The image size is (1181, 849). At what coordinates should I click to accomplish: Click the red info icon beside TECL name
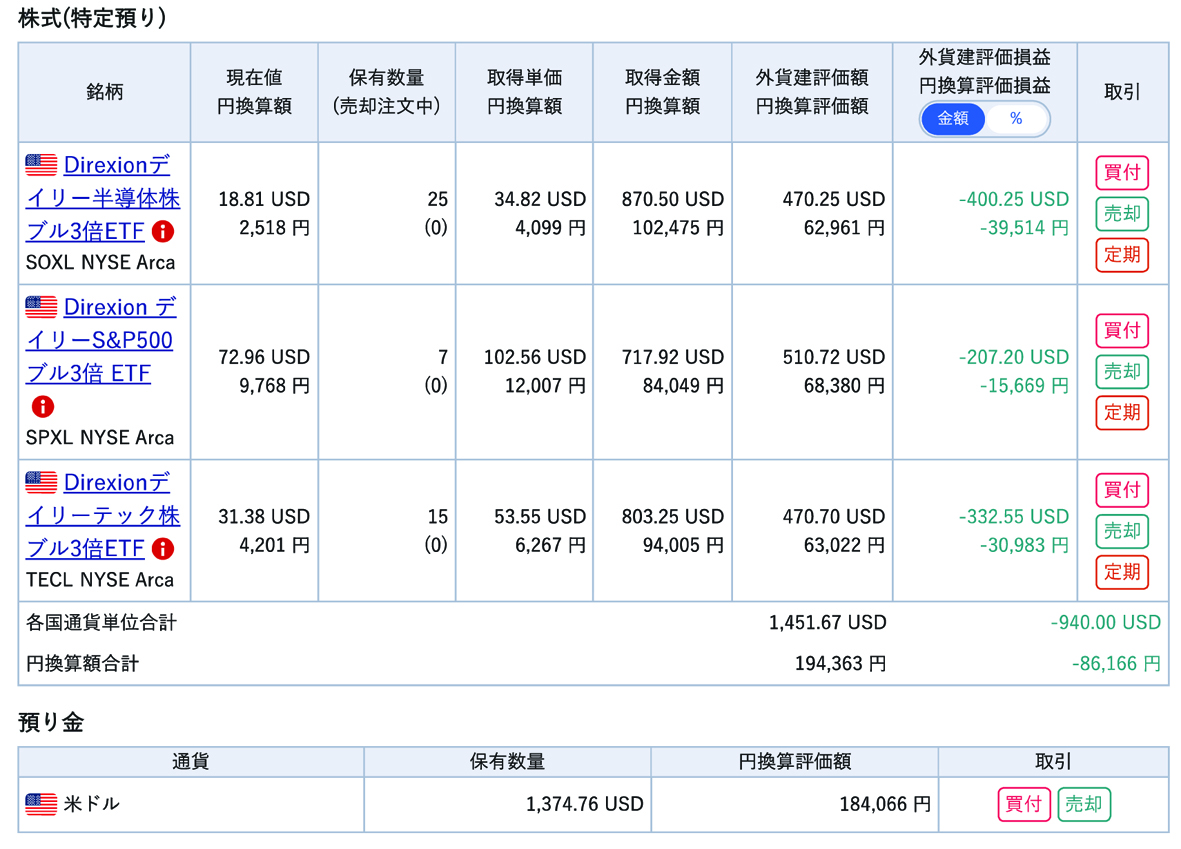pos(163,548)
